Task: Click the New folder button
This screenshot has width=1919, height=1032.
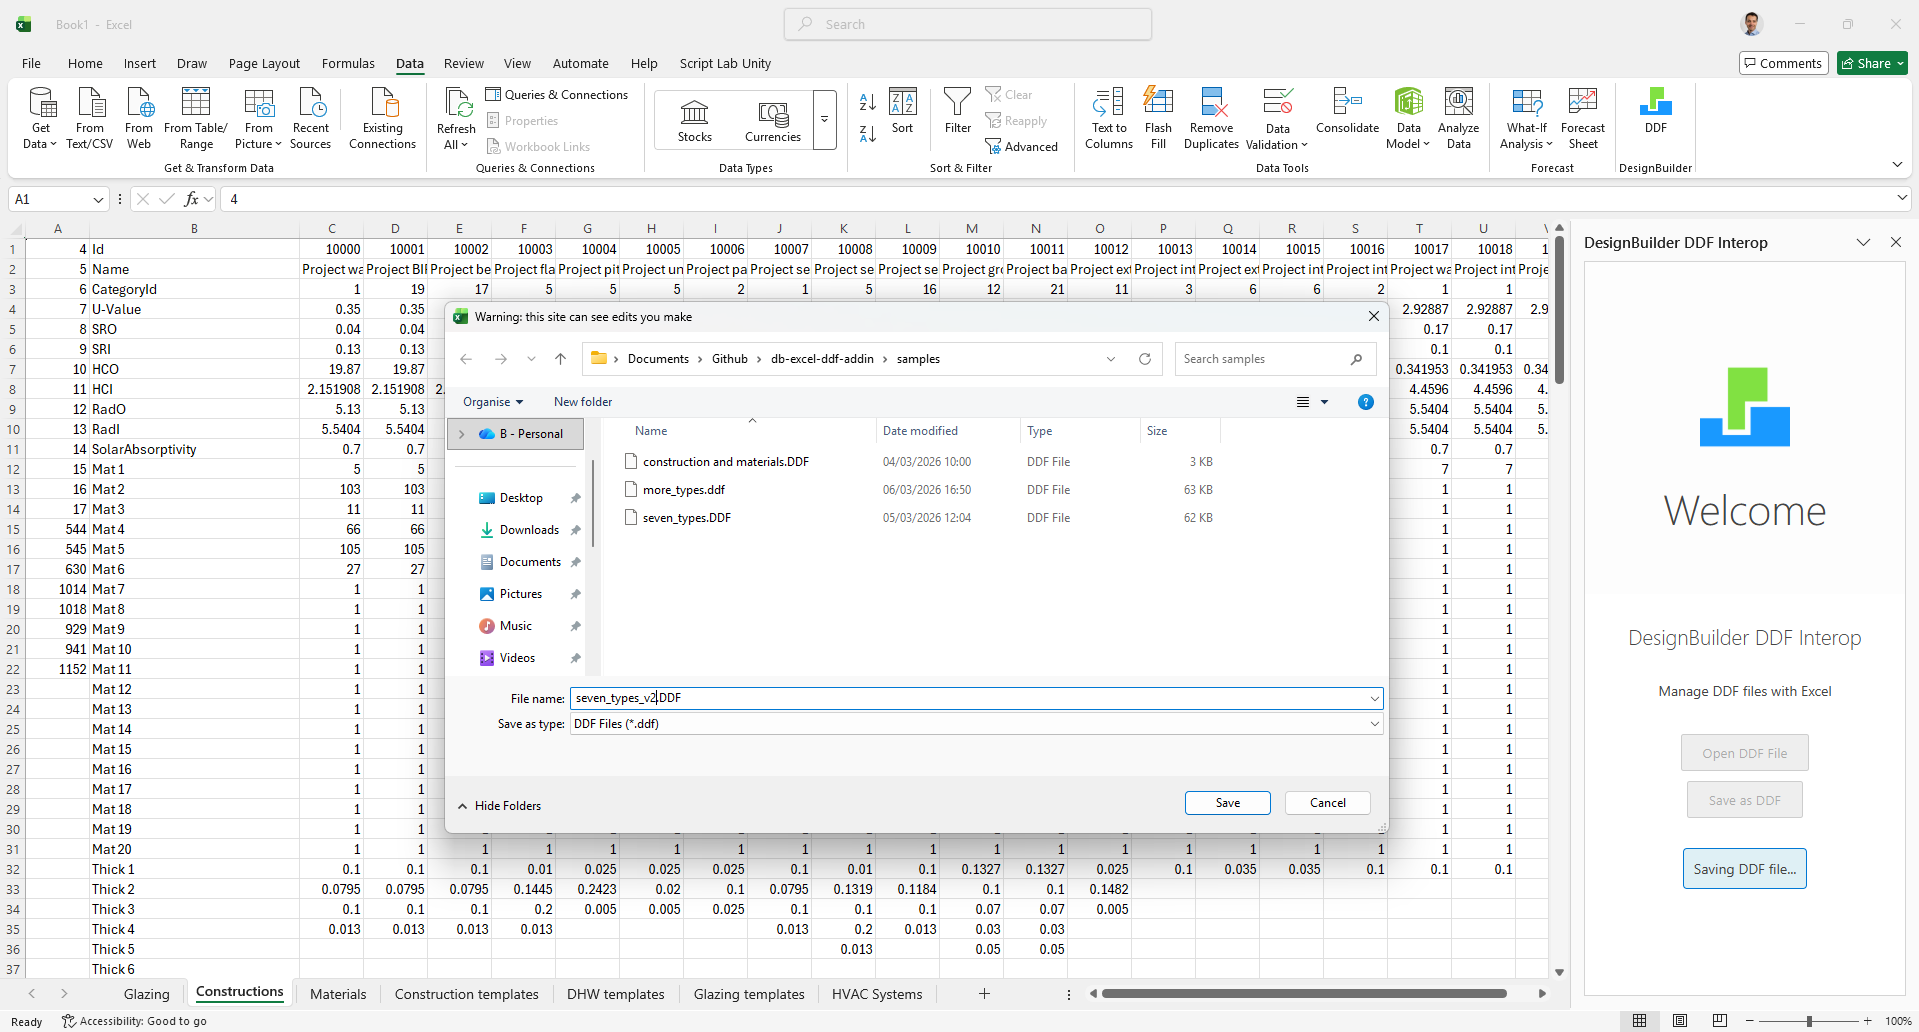Action: point(583,402)
